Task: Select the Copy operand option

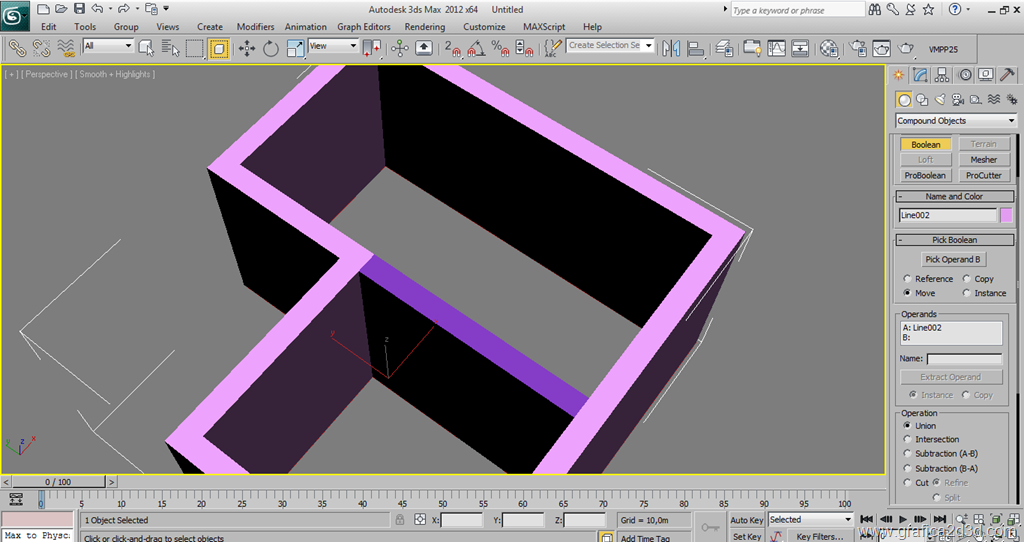Action: pos(967,279)
